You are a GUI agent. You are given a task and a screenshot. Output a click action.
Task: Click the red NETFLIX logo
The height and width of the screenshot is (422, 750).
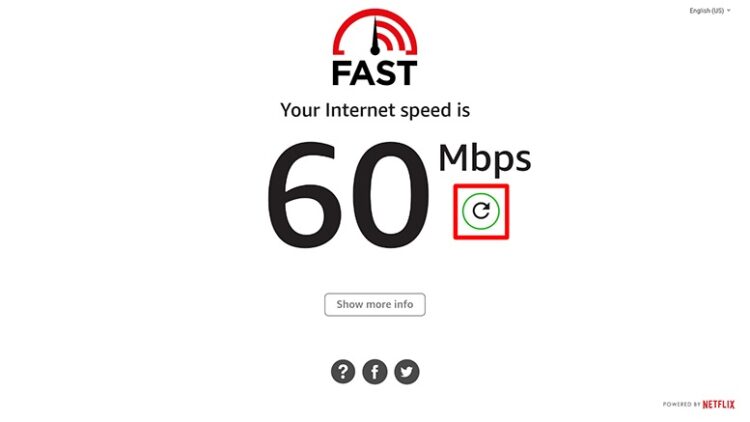(x=718, y=404)
